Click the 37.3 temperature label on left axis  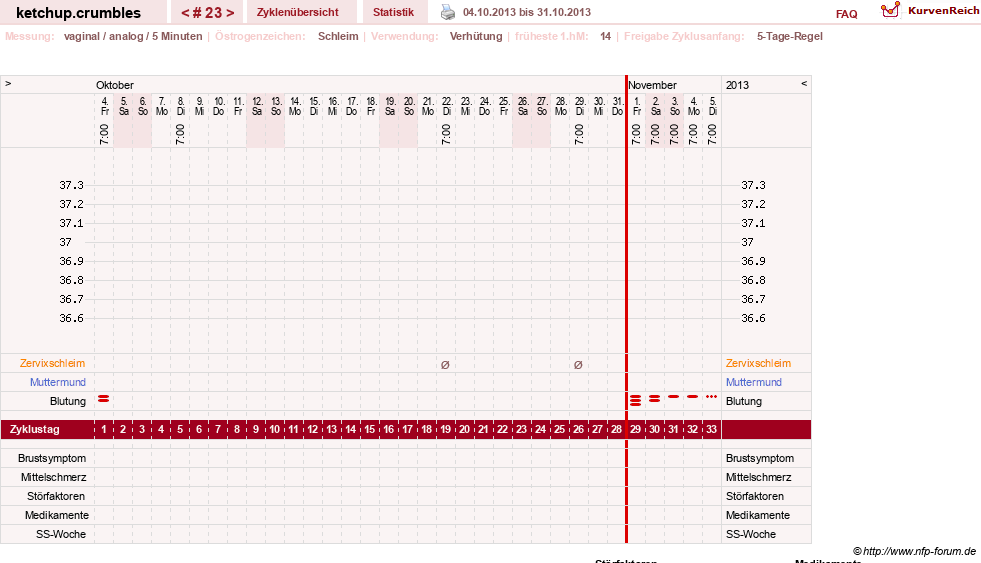click(71, 185)
